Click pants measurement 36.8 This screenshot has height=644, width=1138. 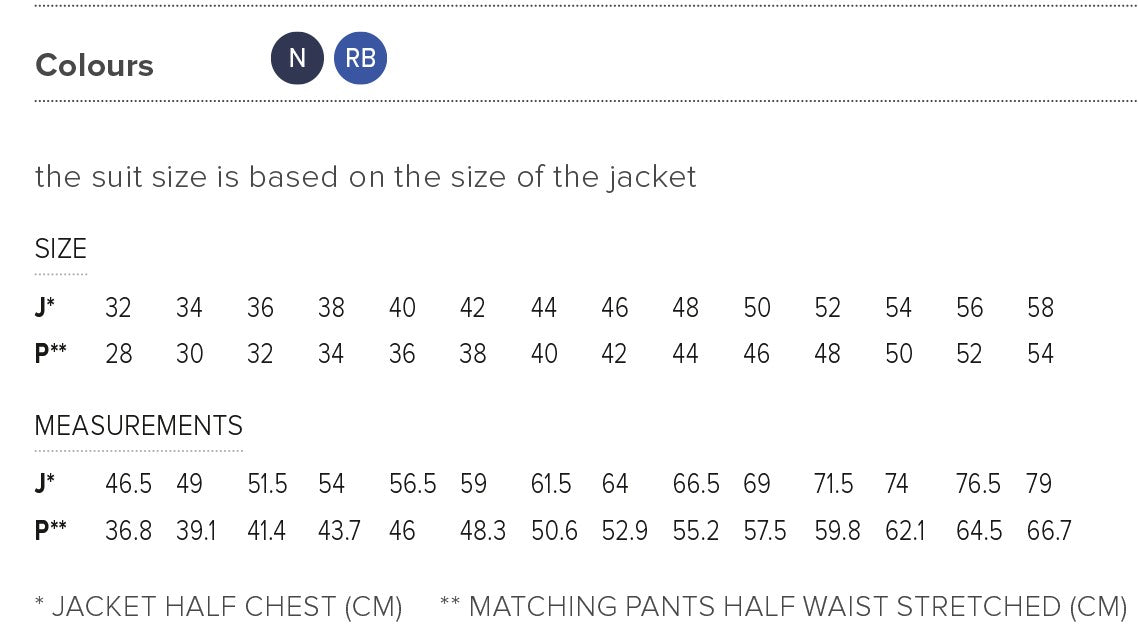(128, 530)
